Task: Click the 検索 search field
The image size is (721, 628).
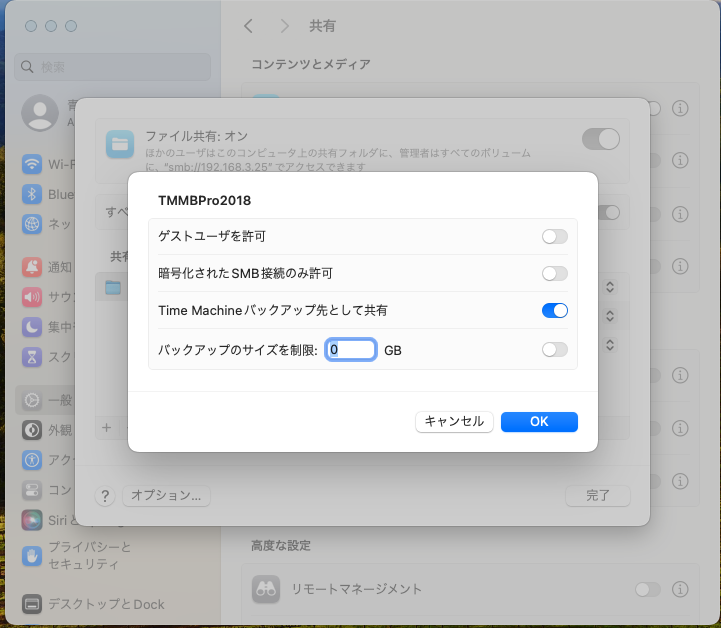Action: [x=115, y=67]
